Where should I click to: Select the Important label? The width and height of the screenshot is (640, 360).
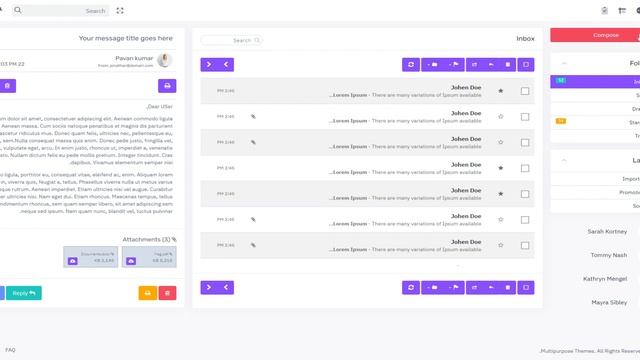595,179
